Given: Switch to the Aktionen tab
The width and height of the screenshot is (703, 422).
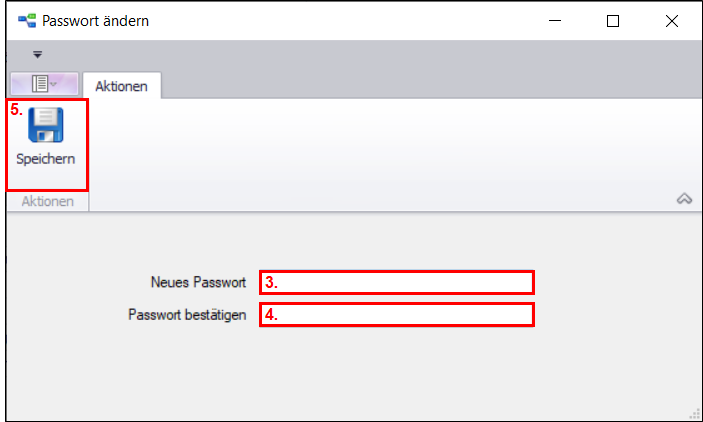Looking at the screenshot, I should coord(121,86).
